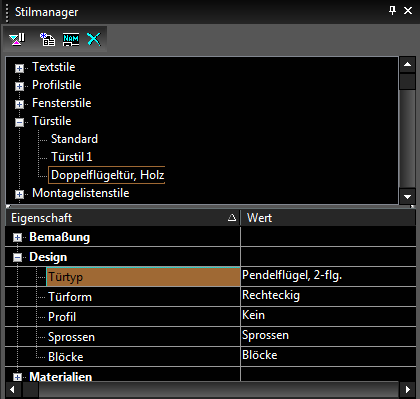Click the Rechteckig value for Türform

pos(328,296)
